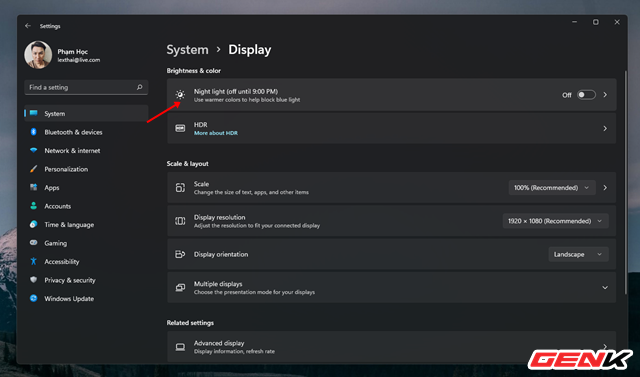Open Bluetooth & devices settings
Viewport: 640px width, 377px height.
[x=86, y=132]
